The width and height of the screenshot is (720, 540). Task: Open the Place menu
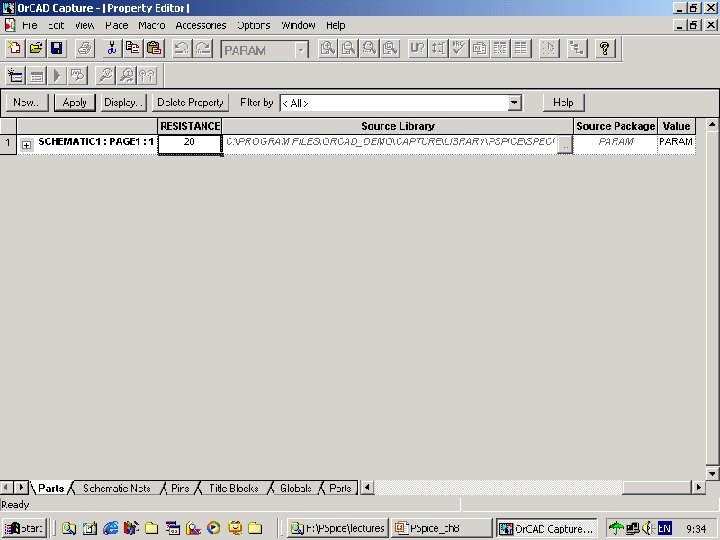(x=117, y=25)
